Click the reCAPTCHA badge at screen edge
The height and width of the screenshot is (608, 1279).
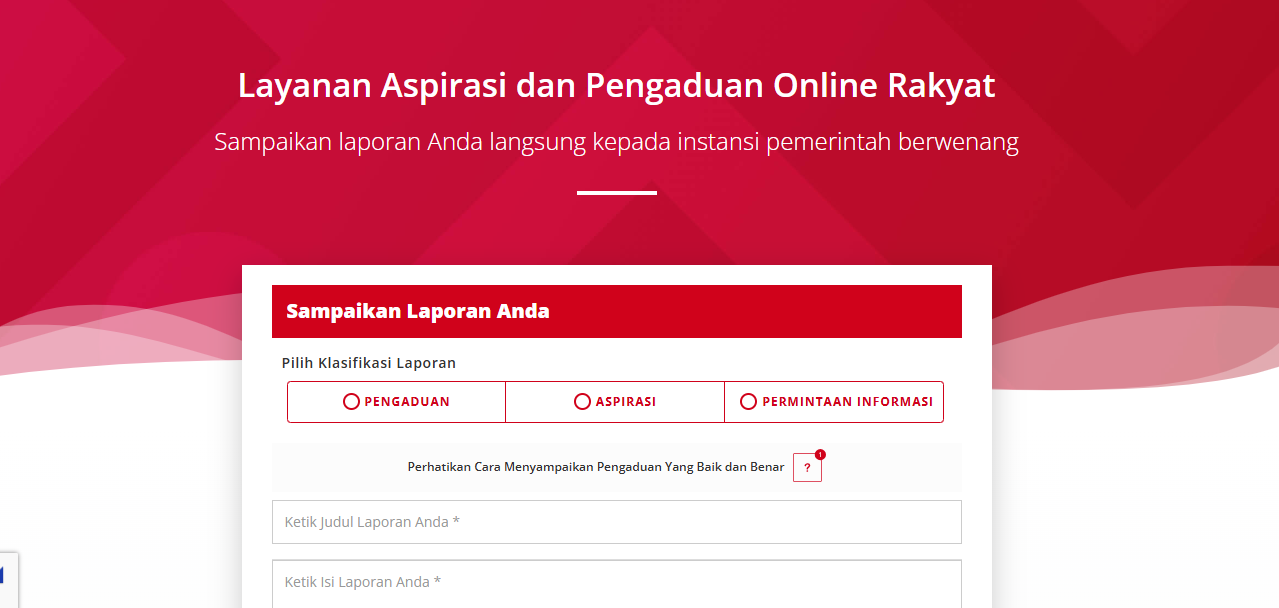pyautogui.click(x=9, y=579)
